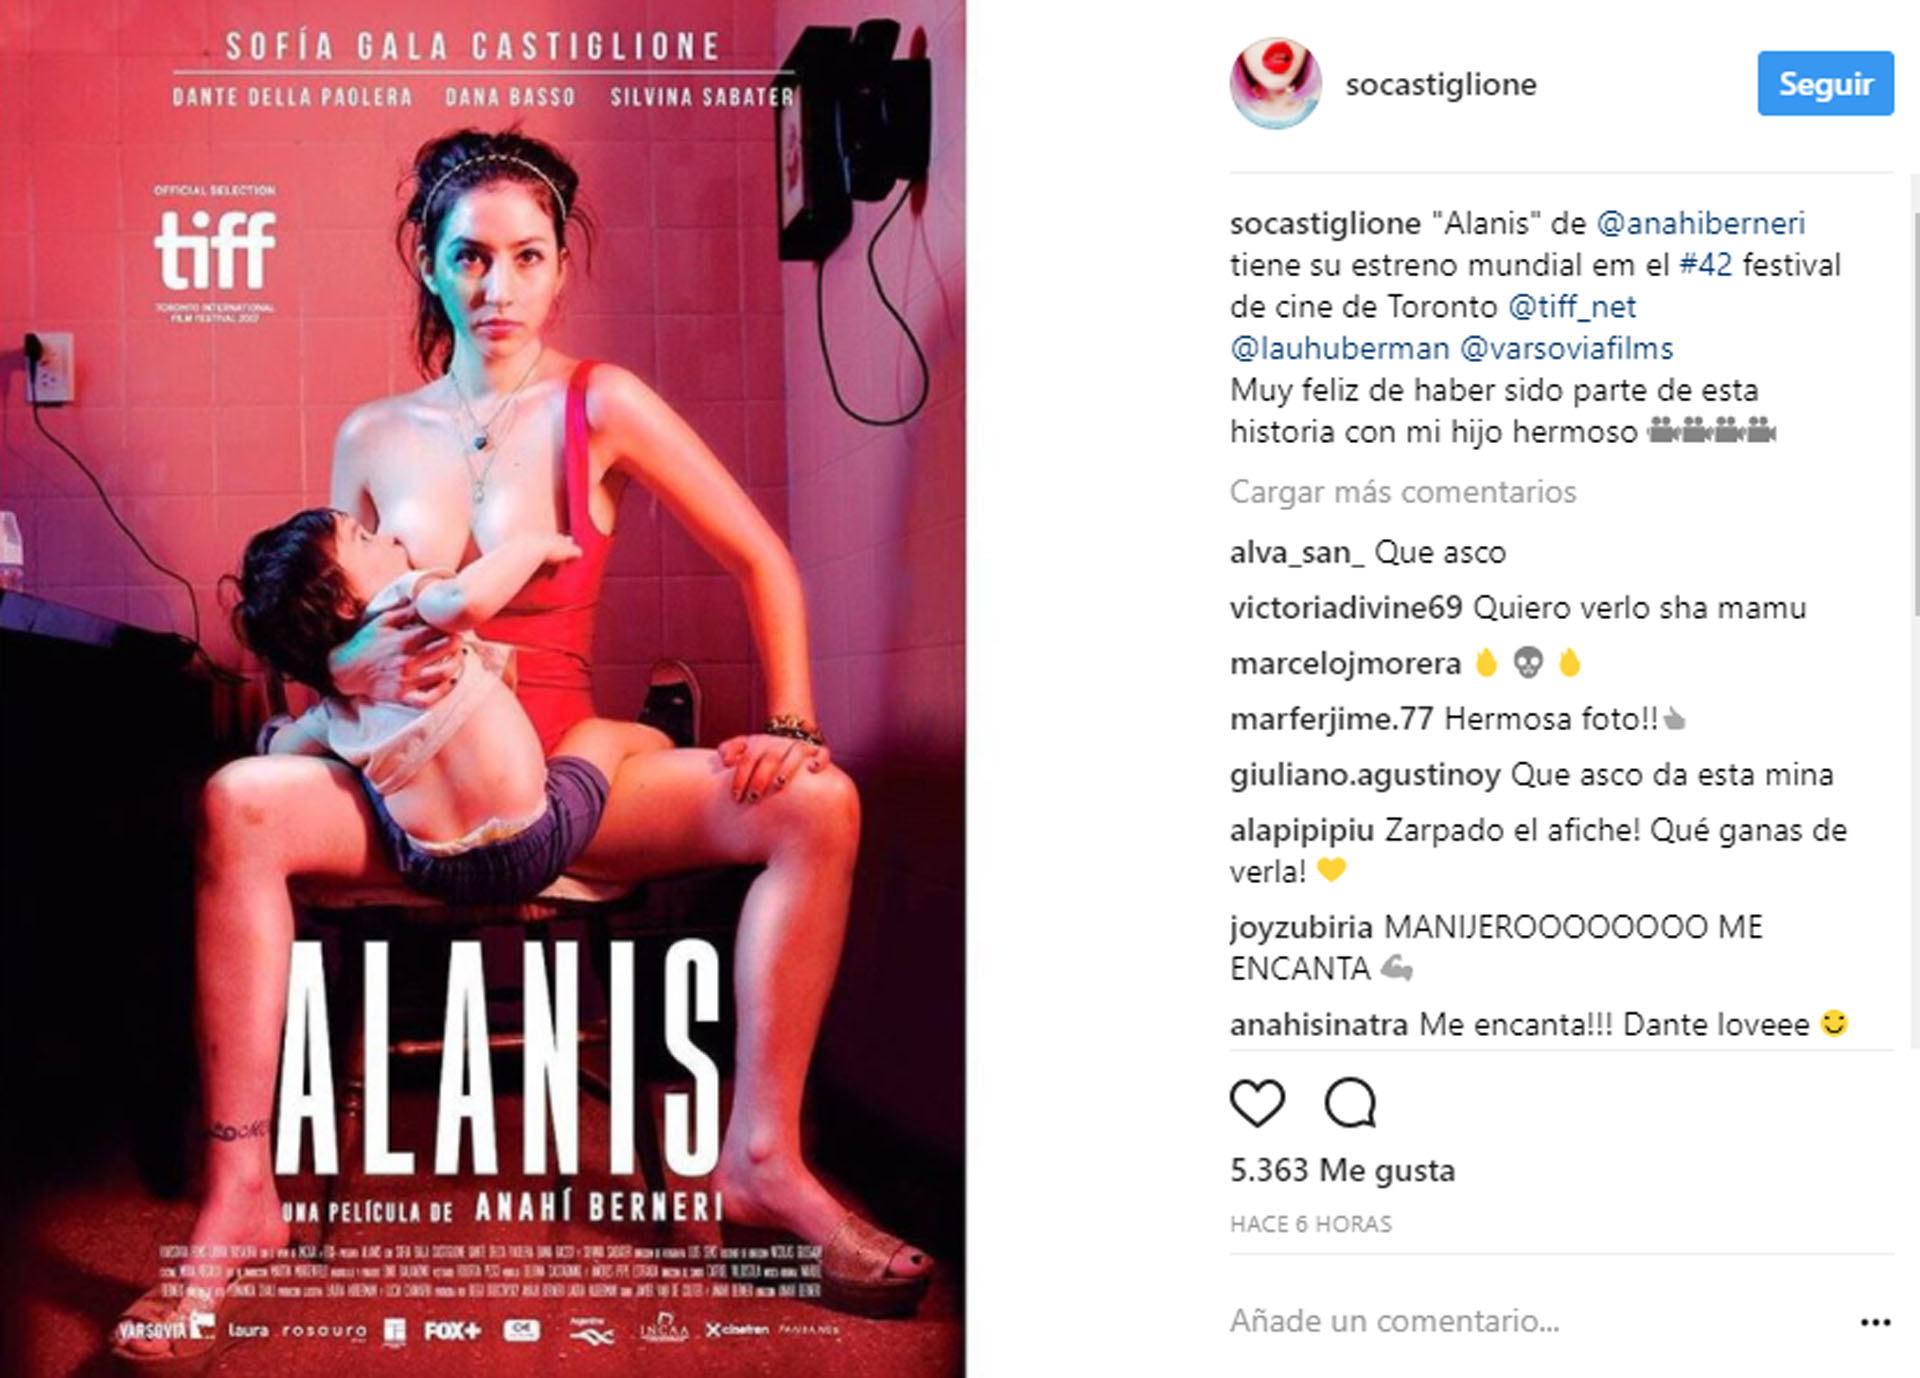Viewport: 1920px width, 1378px height.
Task: Open commenter victoriadivine69 profile
Action: (x=1346, y=607)
